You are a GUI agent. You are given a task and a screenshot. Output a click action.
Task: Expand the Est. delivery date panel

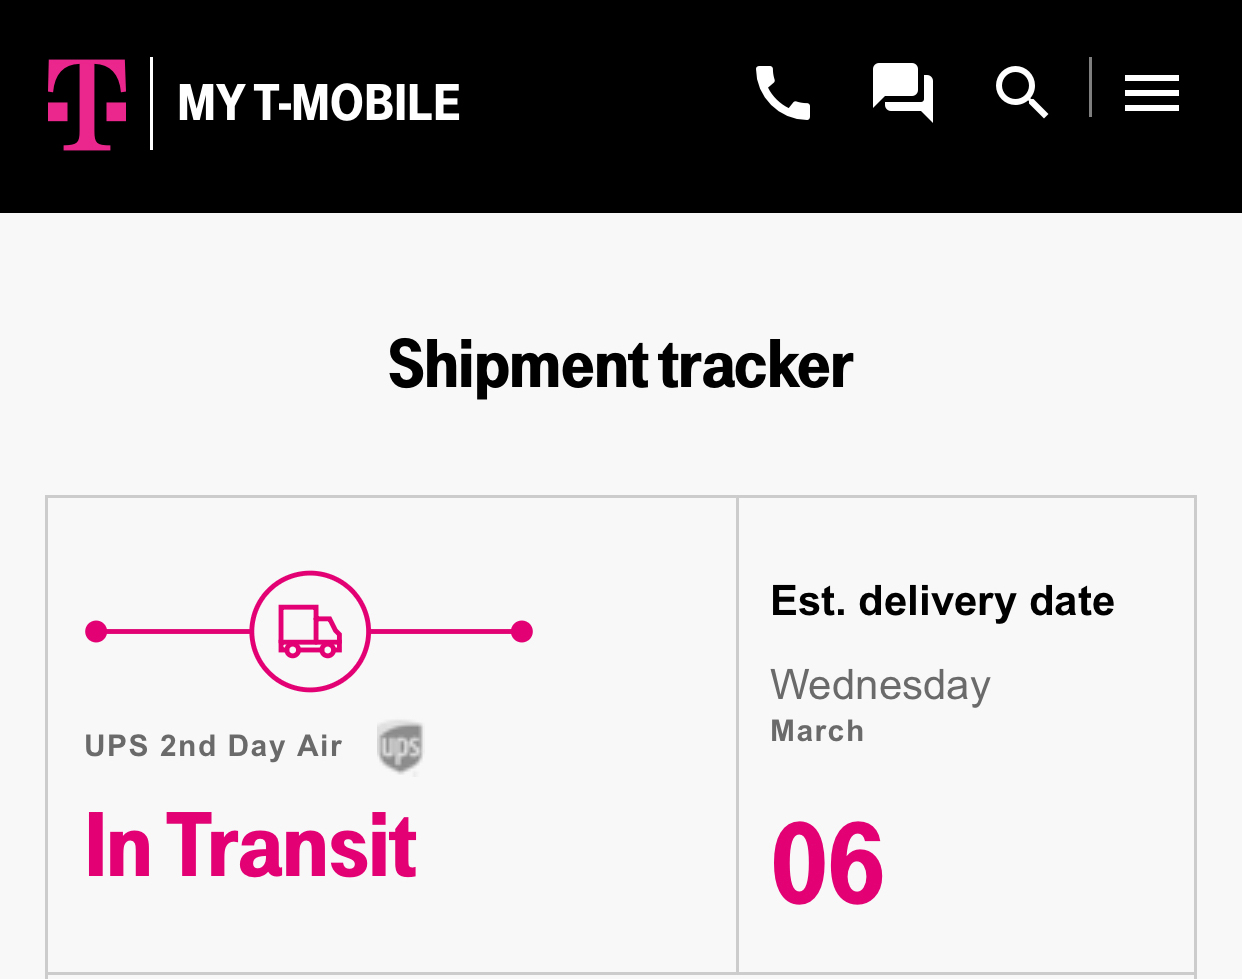click(x=966, y=735)
